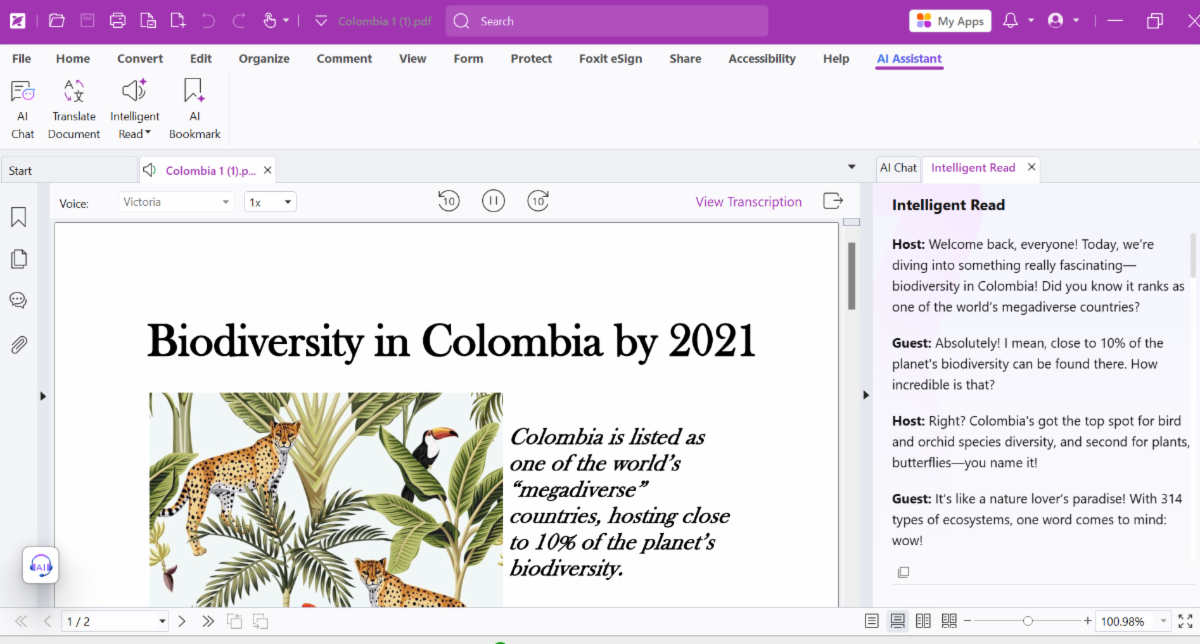Collapse the right panel arrow

pyautogui.click(x=866, y=395)
